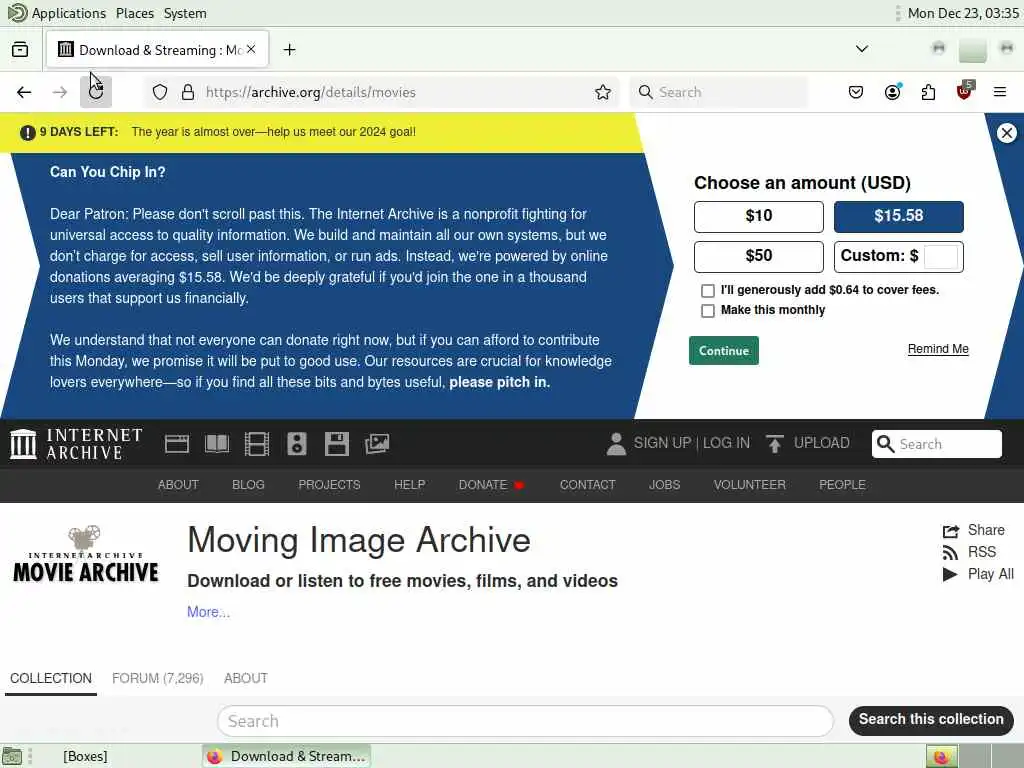Viewport: 1024px width, 768px height.
Task: Open the CONTACT navbar link
Action: 587,485
